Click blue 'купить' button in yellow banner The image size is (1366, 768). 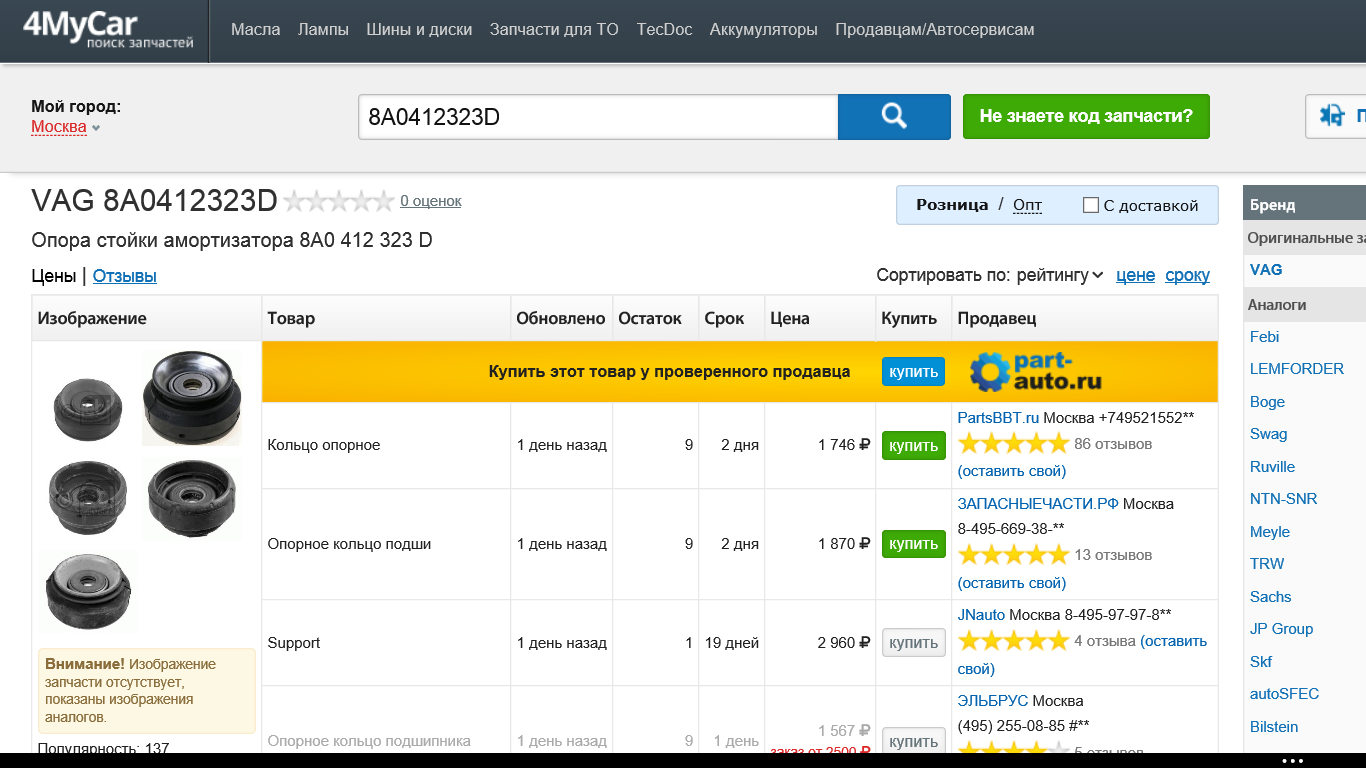(913, 371)
